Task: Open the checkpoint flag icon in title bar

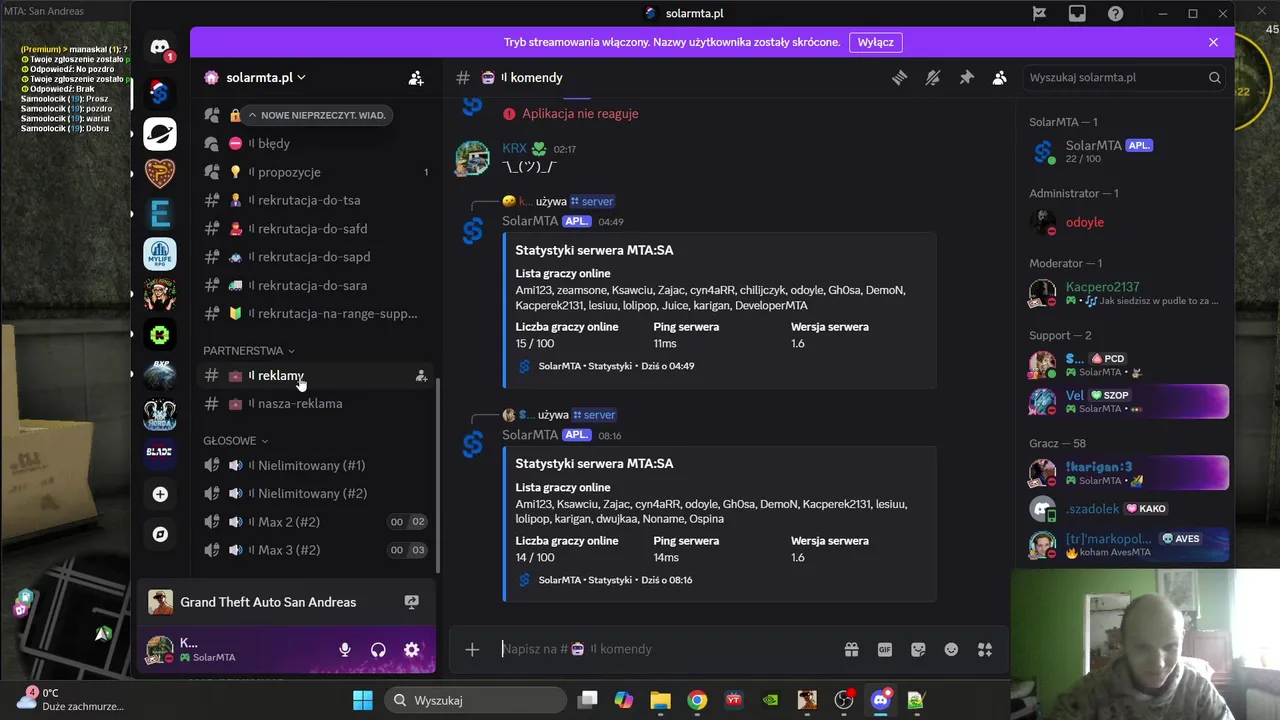Action: [1039, 13]
